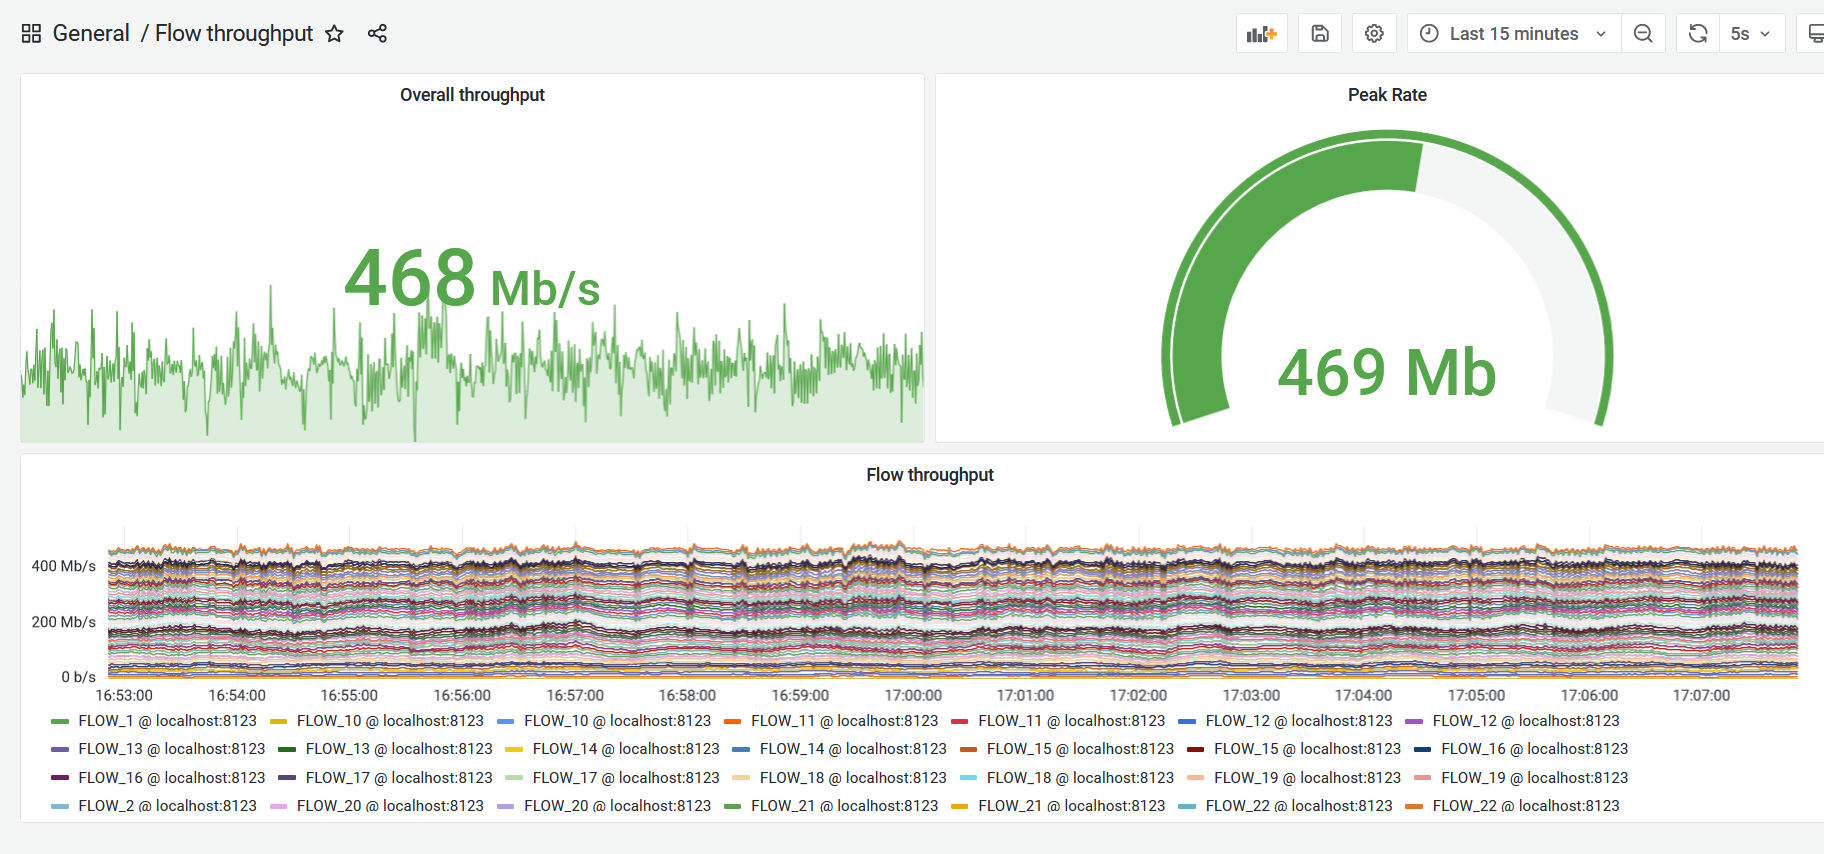Select the purple FLOW_13 legend label
This screenshot has height=854, width=1824.
tap(172, 749)
